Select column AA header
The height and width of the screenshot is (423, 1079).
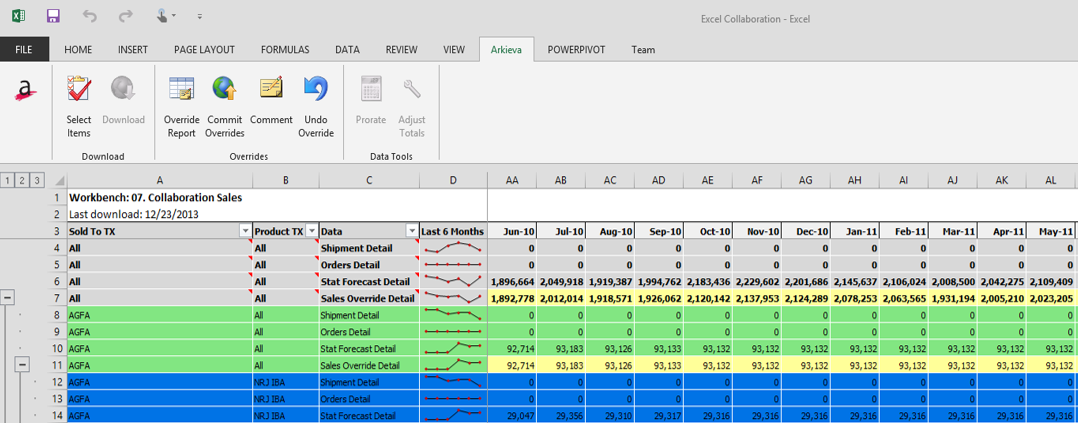click(x=512, y=180)
